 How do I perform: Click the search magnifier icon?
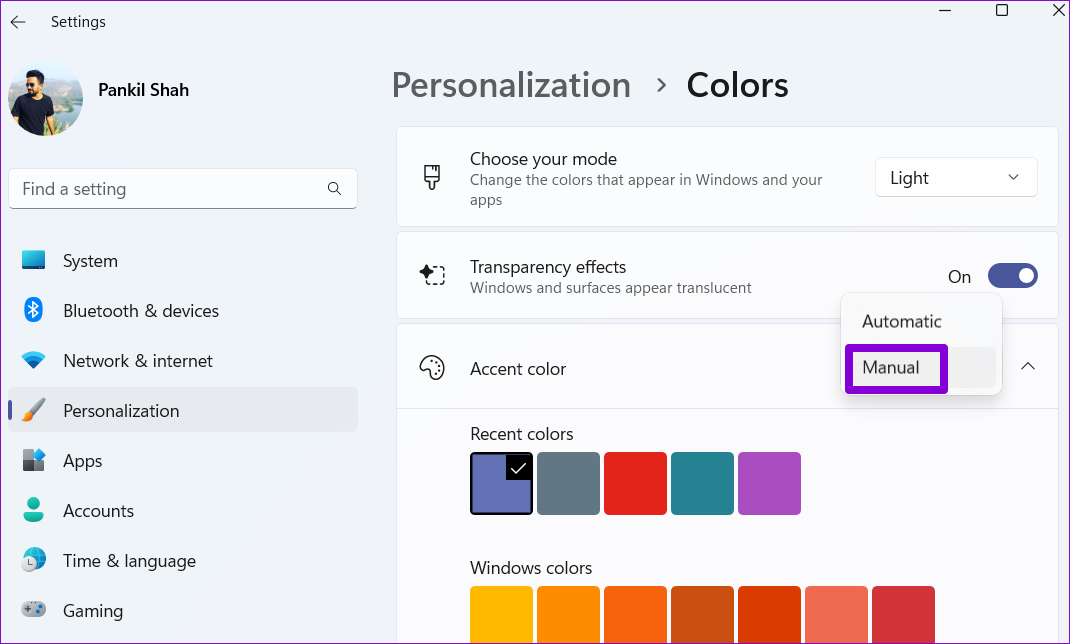pos(334,188)
